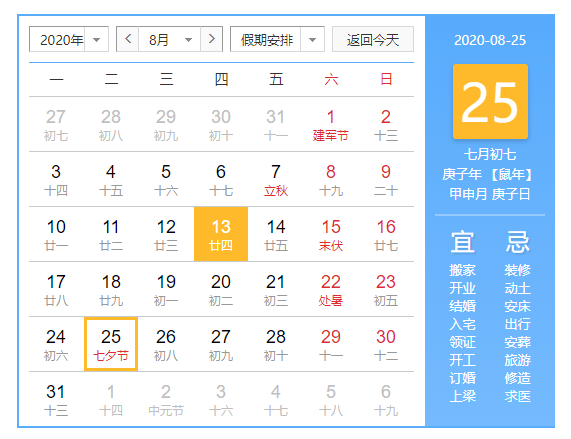Viewport: 571px width, 439px height.
Task: Select September 2 中元节 date
Action: click(166, 399)
